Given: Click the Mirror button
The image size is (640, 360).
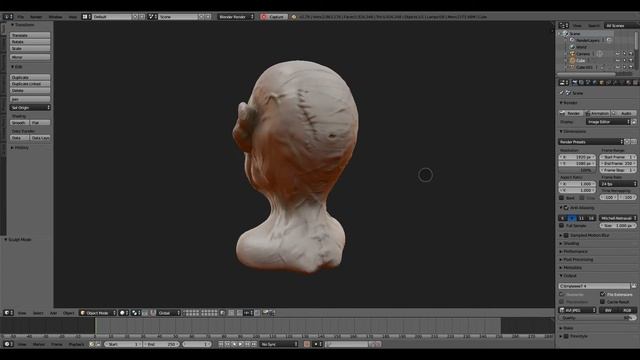Looking at the screenshot, I should pos(30,57).
